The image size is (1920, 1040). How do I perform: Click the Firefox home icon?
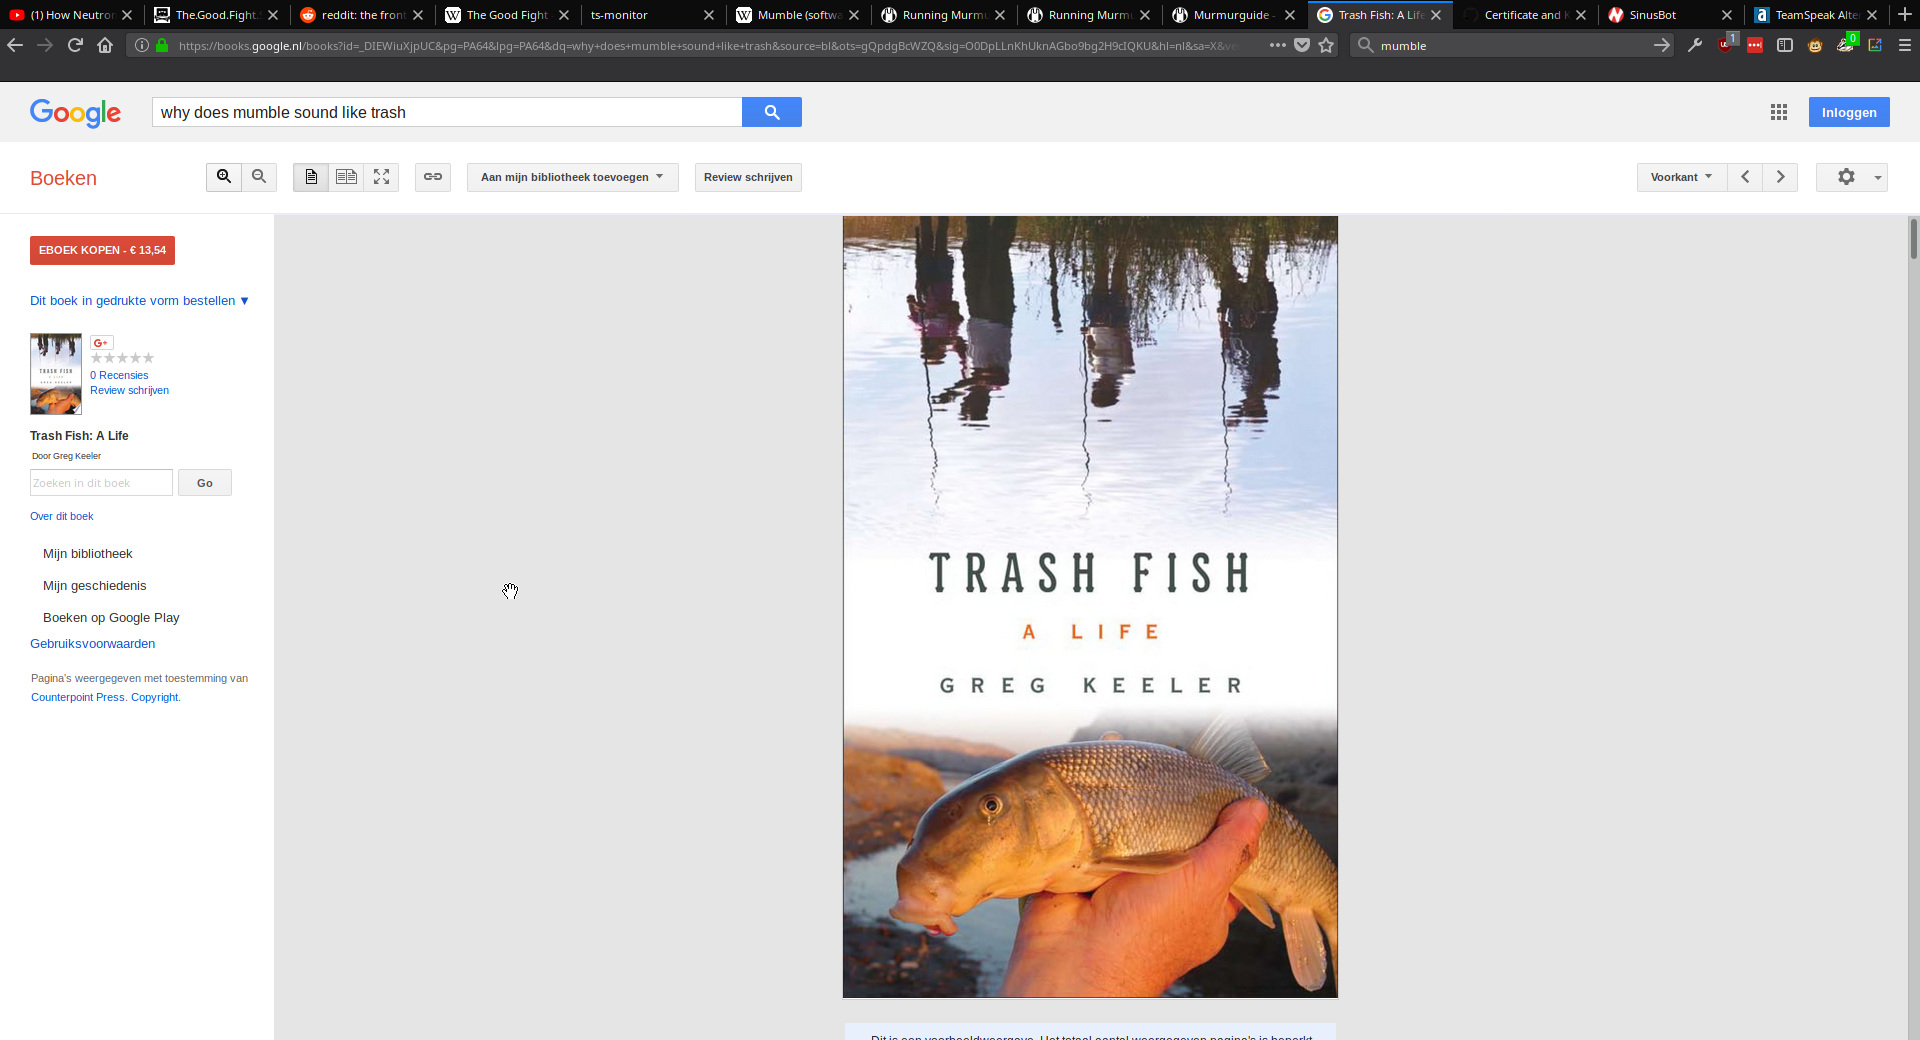pos(105,45)
